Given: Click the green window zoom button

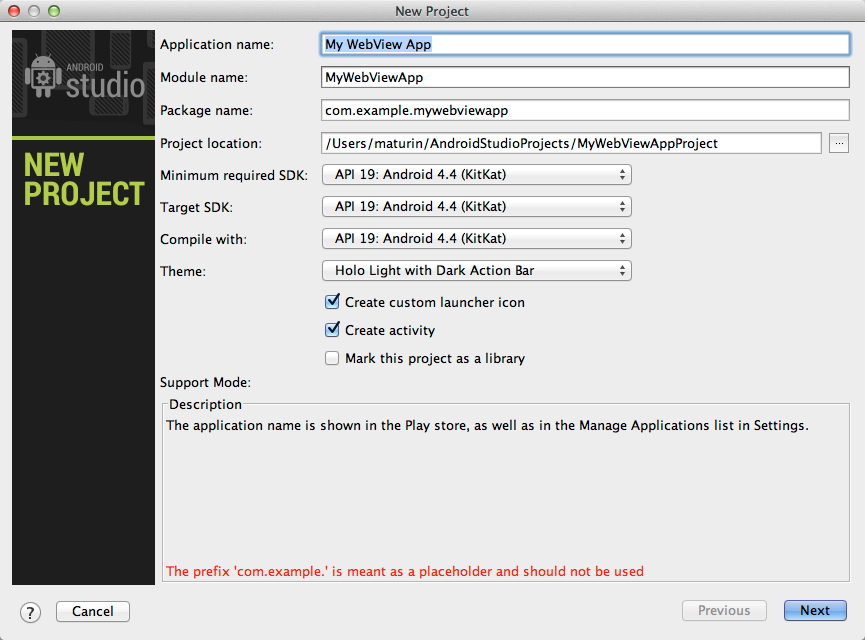Looking at the screenshot, I should tap(54, 11).
